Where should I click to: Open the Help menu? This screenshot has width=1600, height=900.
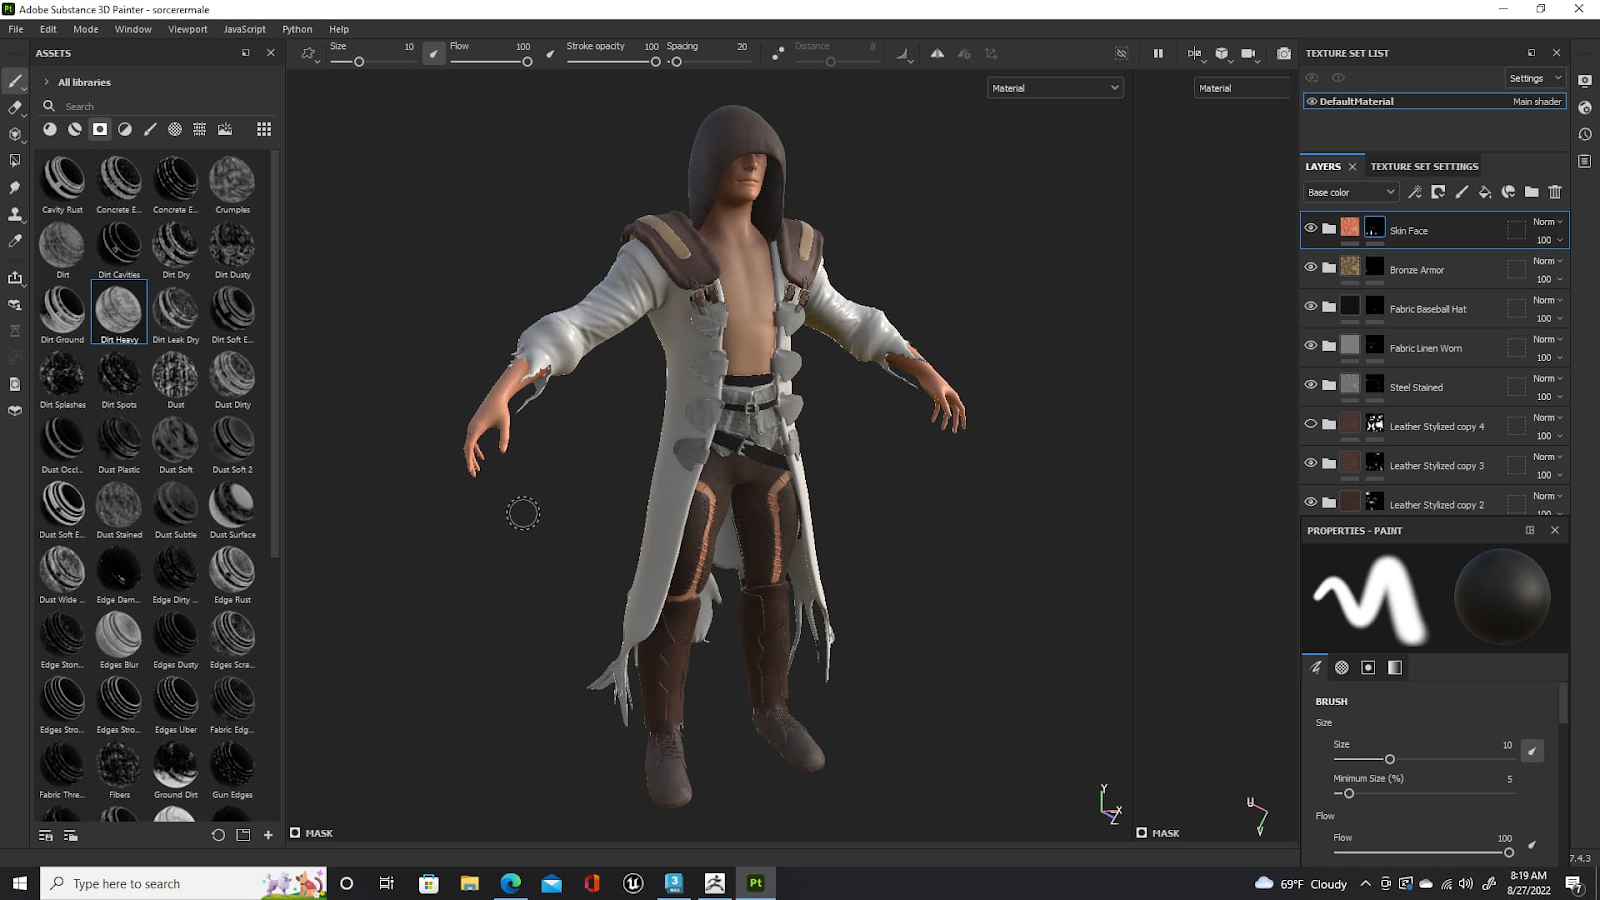[x=339, y=29]
